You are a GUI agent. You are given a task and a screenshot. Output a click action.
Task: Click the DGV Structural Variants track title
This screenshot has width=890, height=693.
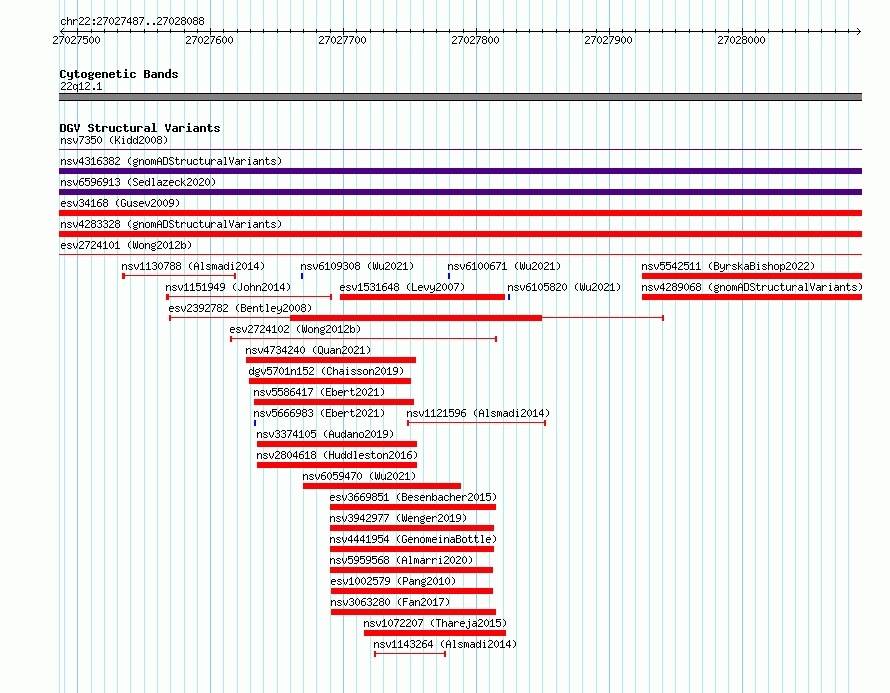click(140, 128)
